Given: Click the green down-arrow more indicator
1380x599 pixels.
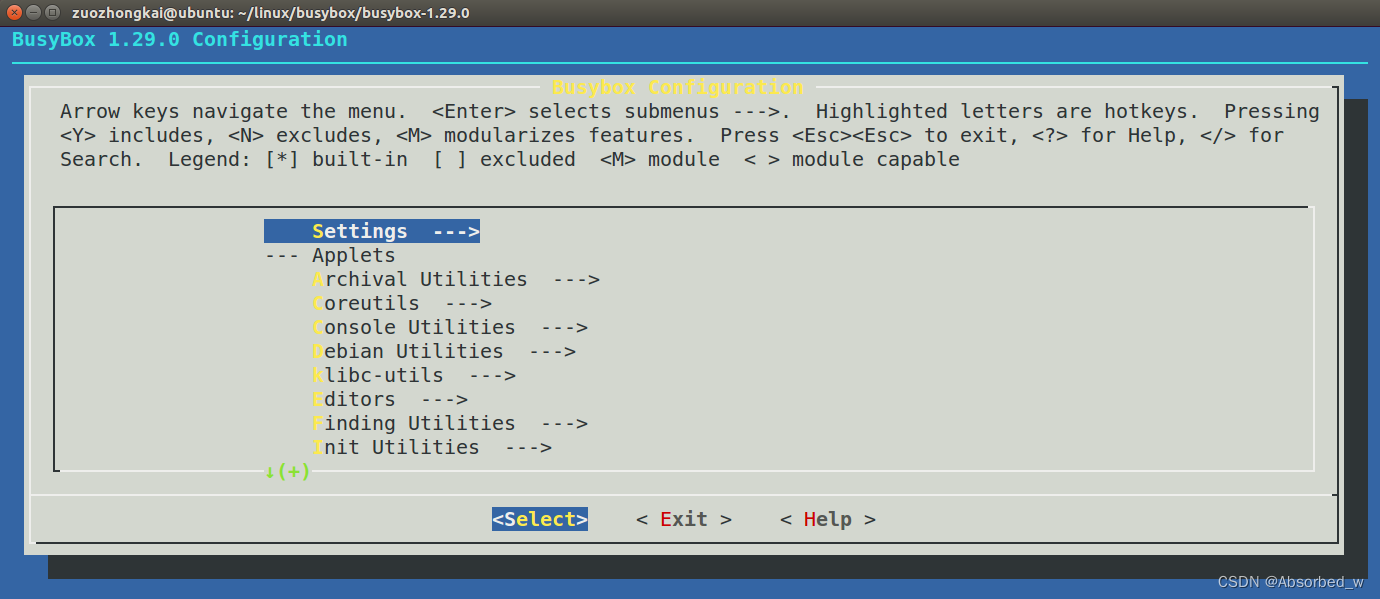Looking at the screenshot, I should point(288,471).
